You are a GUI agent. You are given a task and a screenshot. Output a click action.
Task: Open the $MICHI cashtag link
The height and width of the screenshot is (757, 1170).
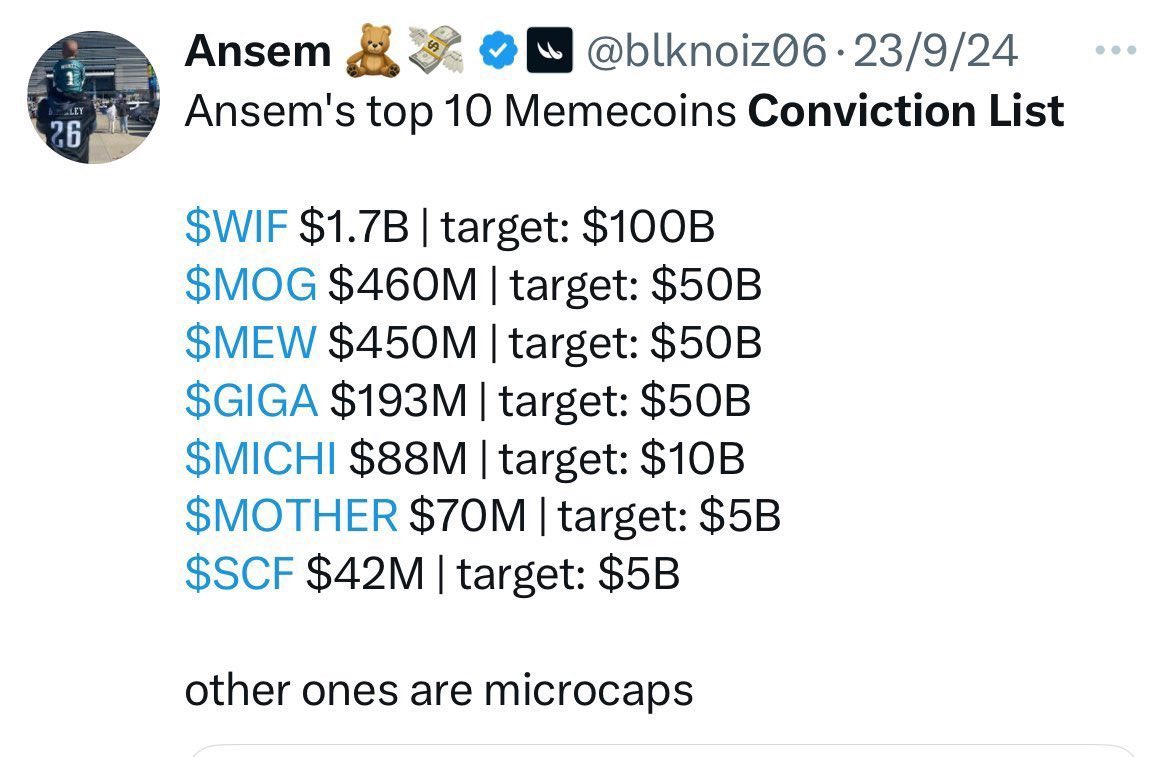pyautogui.click(x=260, y=459)
